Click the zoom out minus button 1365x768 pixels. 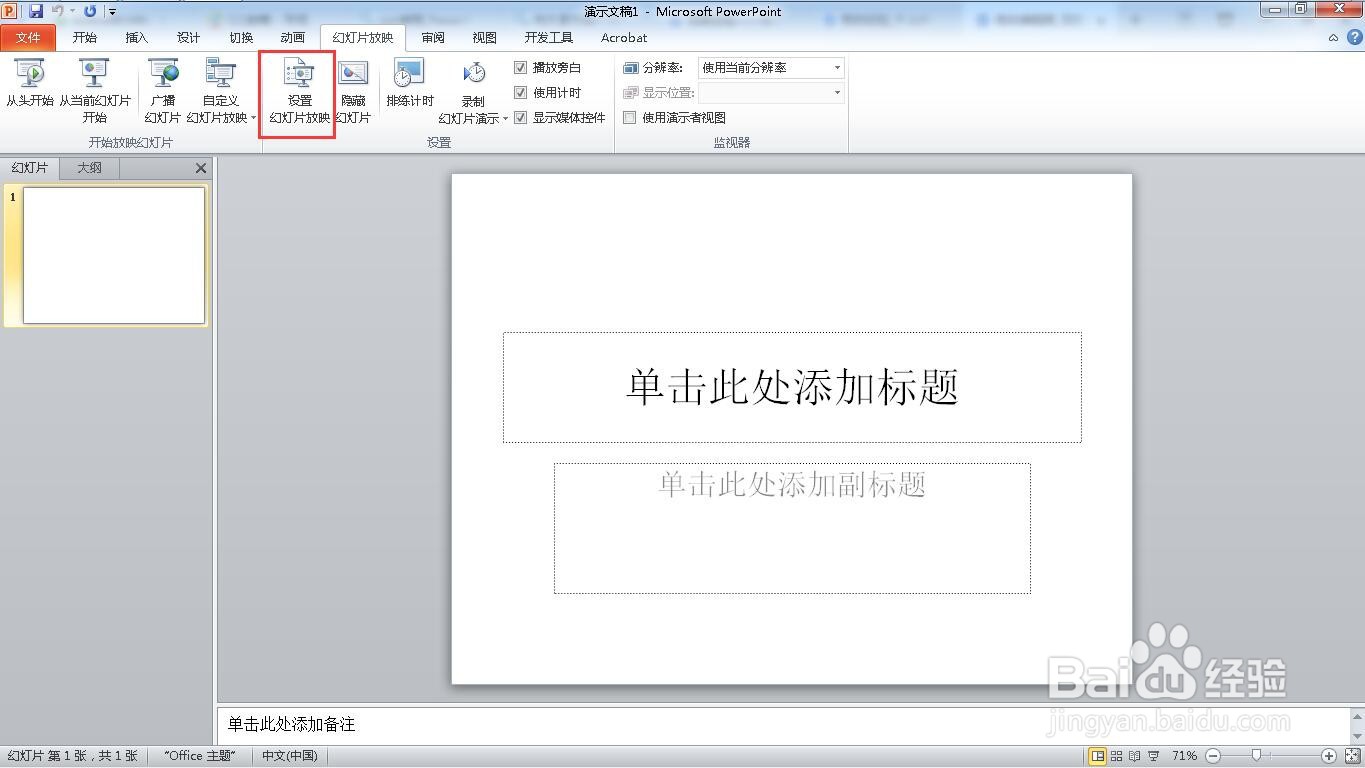click(1213, 756)
